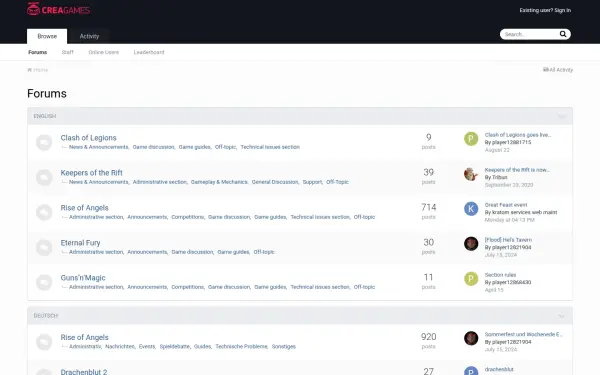Focus the Search input field
Image resolution: width=600 pixels, height=375 pixels.
click(x=529, y=34)
